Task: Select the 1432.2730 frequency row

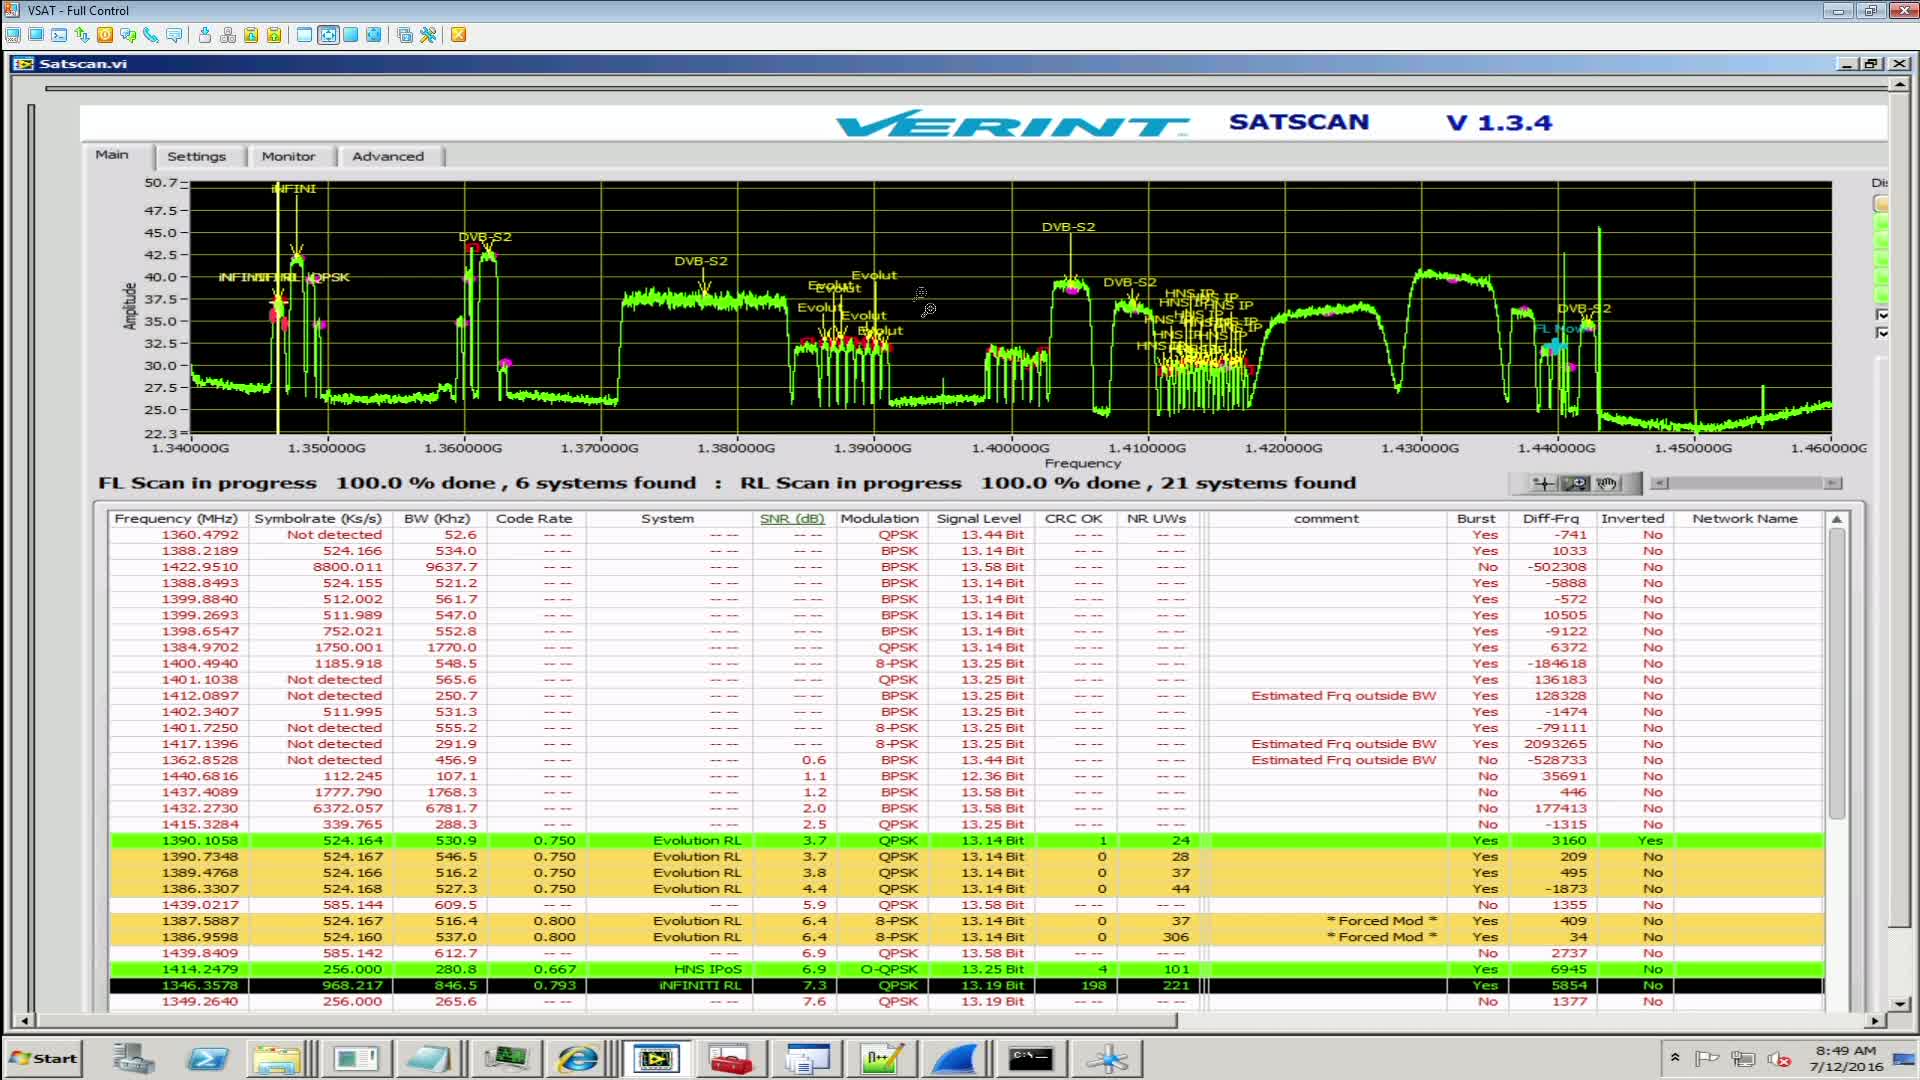Action: coord(967,809)
